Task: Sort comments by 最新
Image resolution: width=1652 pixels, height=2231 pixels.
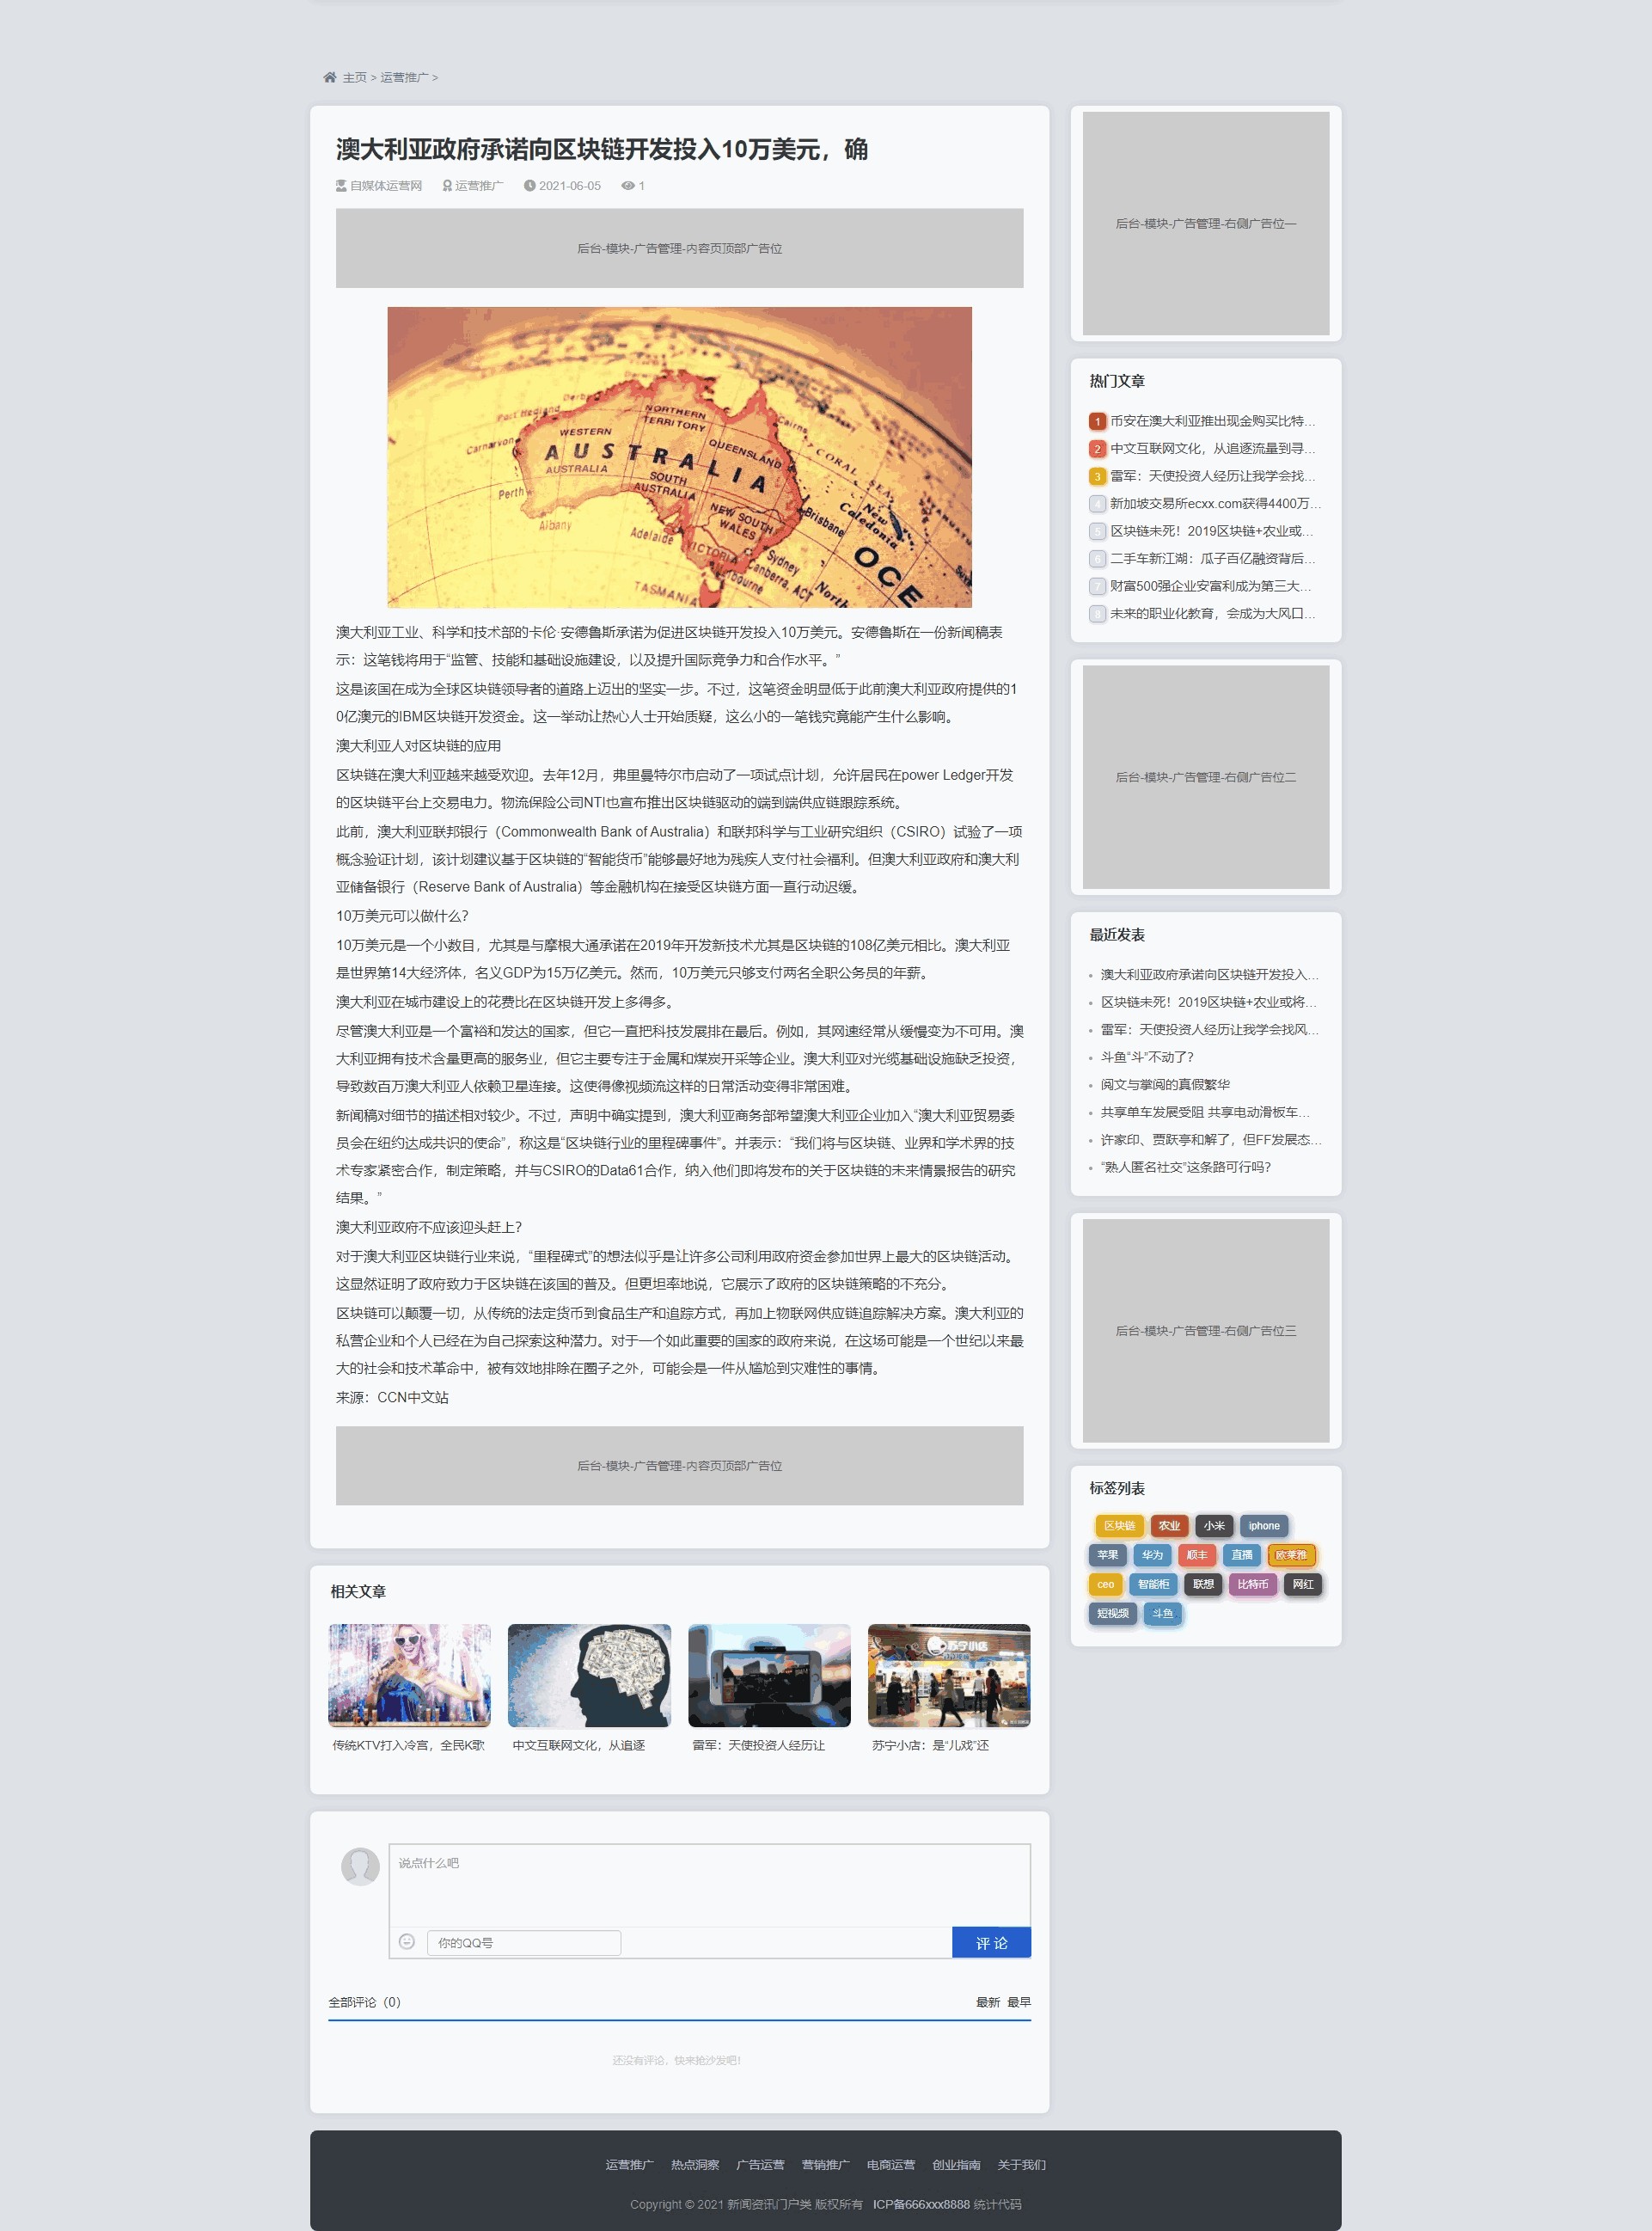Action: 987,2002
